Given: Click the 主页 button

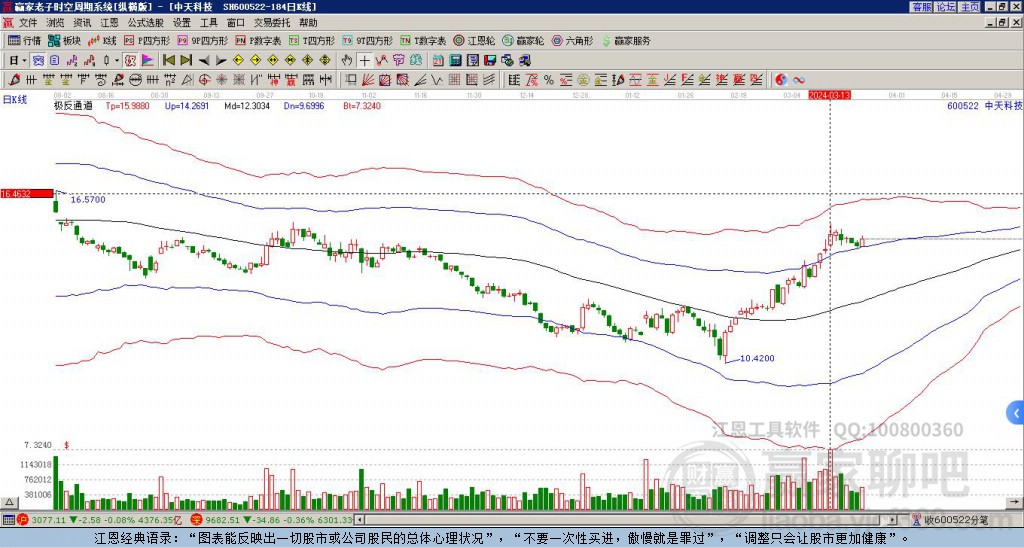Looking at the screenshot, I should pos(969,7).
